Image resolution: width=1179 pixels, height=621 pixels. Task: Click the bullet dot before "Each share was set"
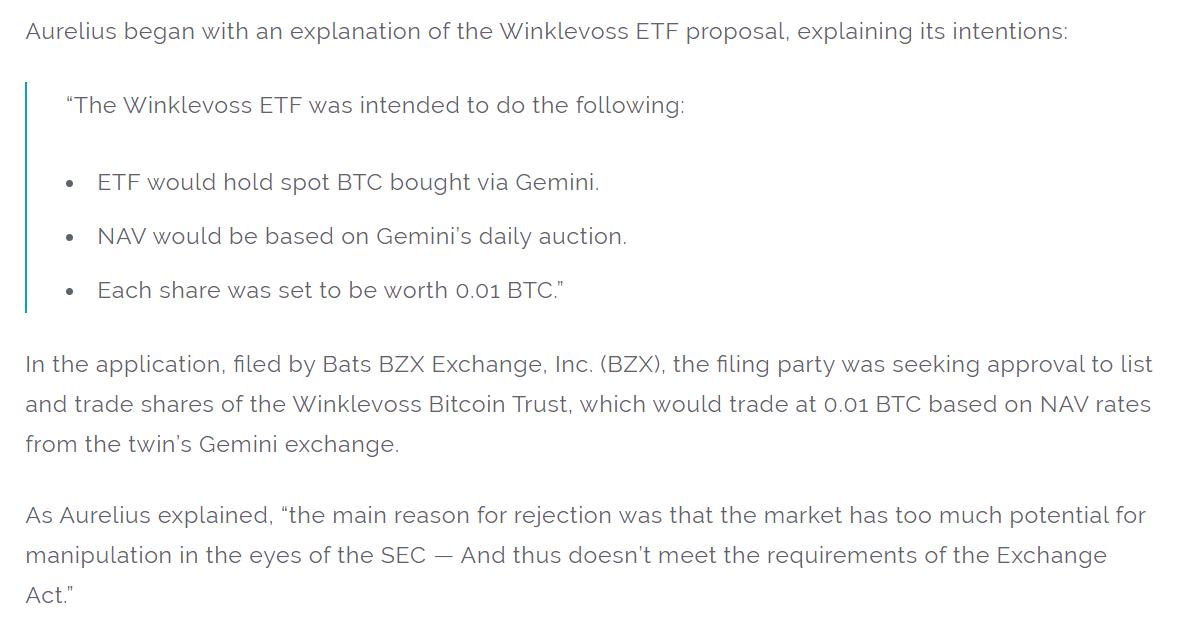(x=69, y=292)
